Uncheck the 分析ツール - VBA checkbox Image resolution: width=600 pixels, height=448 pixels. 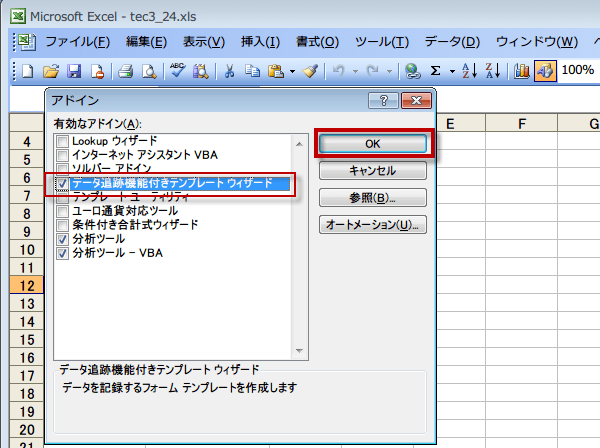click(x=62, y=253)
